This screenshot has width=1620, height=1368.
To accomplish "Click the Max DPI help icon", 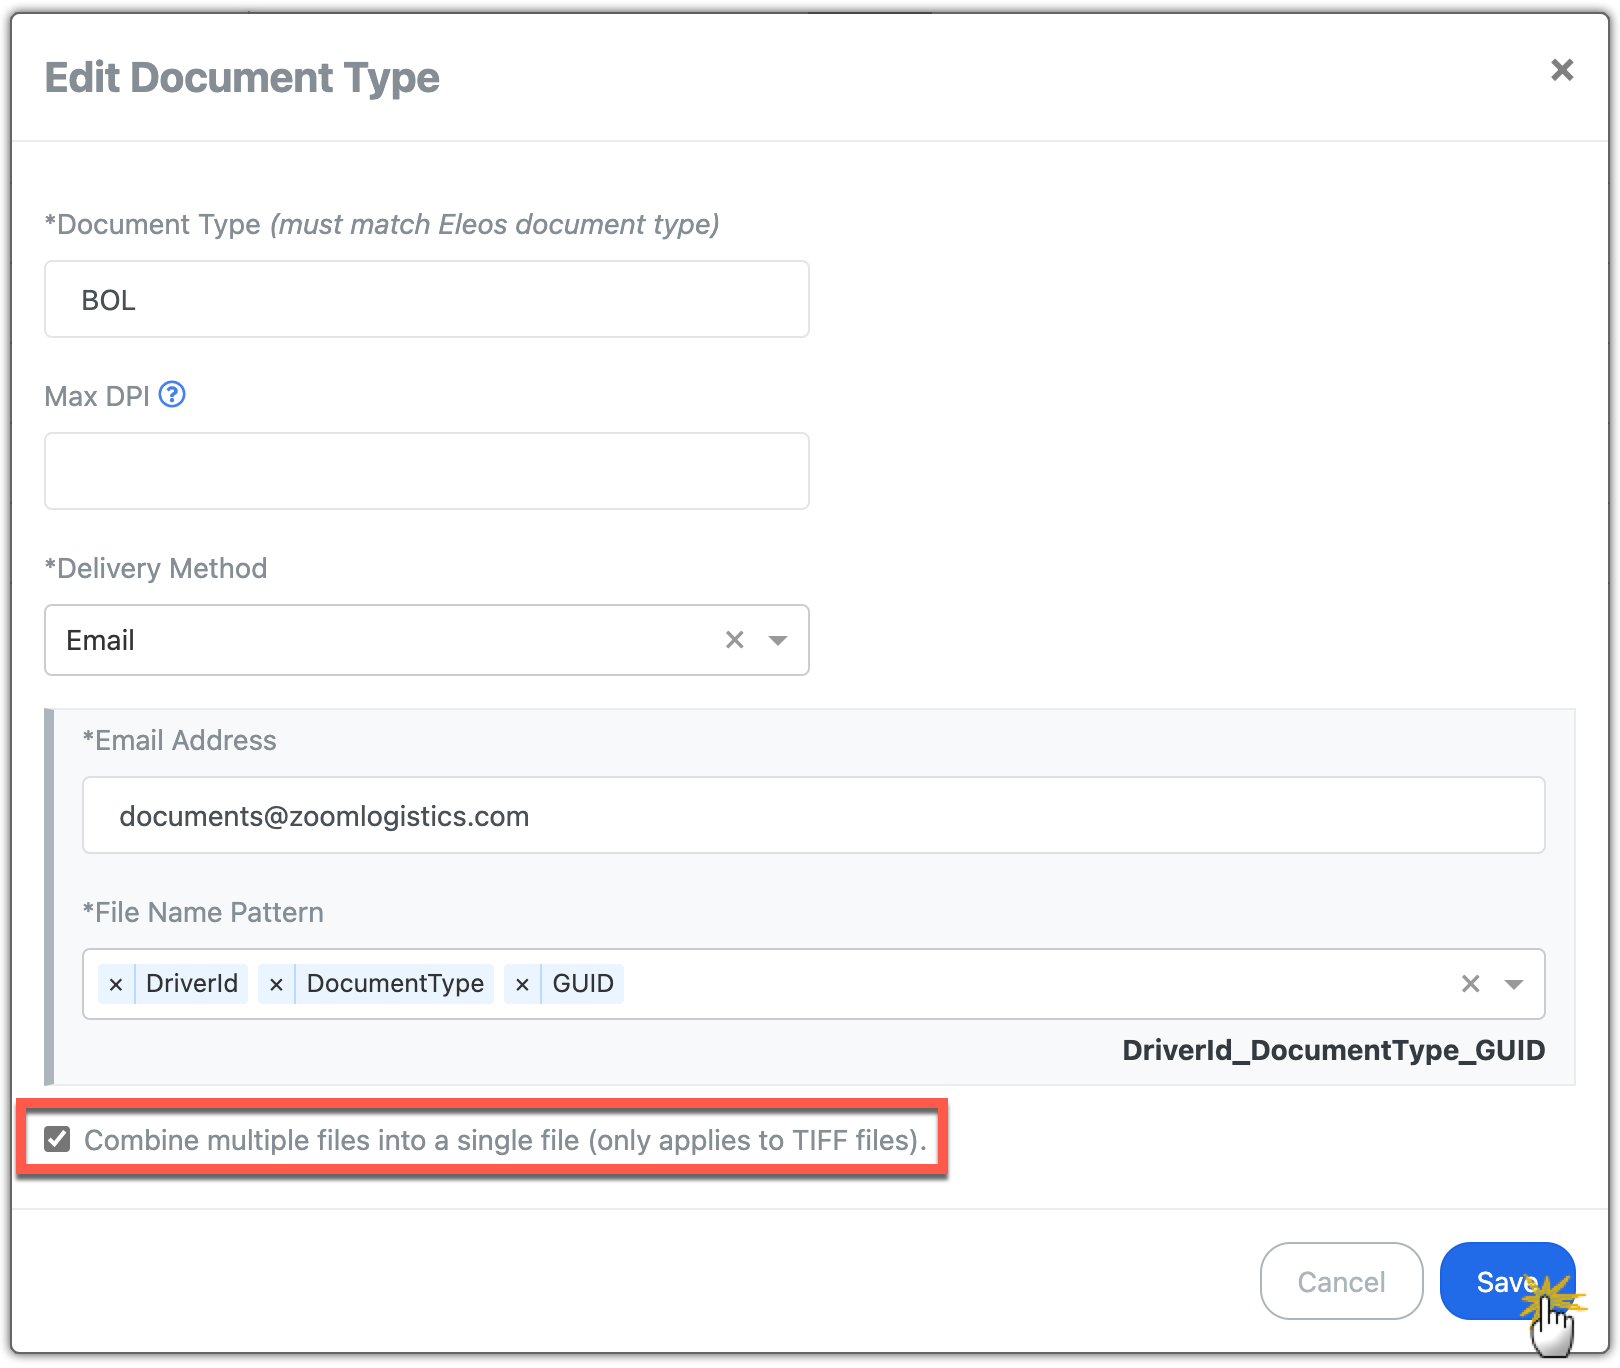I will [x=172, y=395].
